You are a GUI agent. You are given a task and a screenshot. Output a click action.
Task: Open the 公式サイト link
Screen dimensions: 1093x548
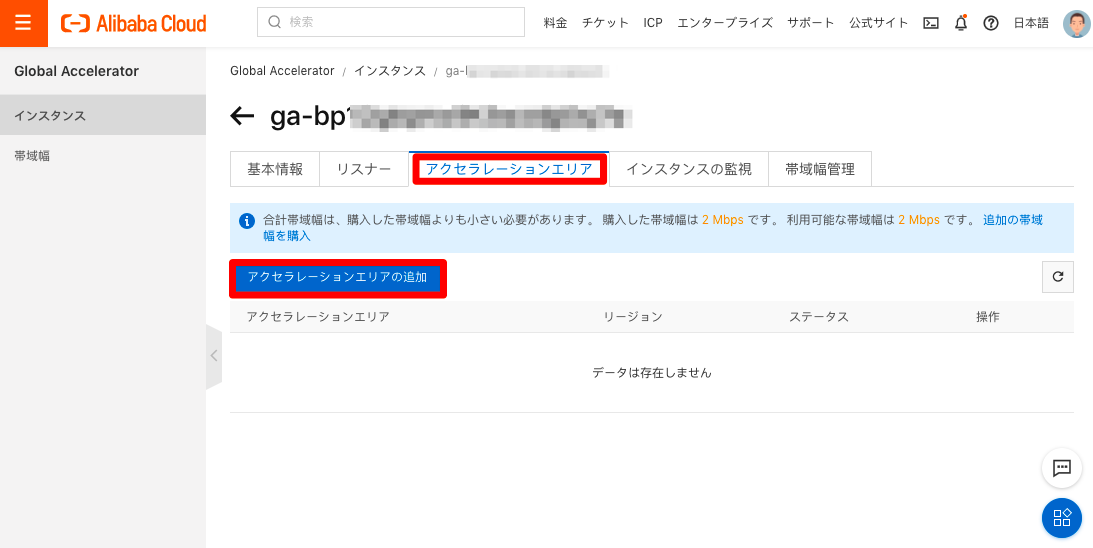point(878,23)
